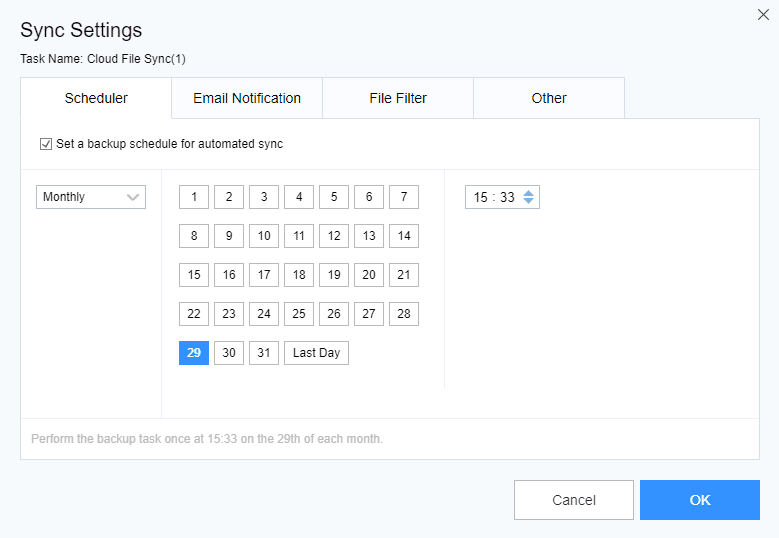Select day 7 of the month
Image resolution: width=779 pixels, height=538 pixels.
404,197
